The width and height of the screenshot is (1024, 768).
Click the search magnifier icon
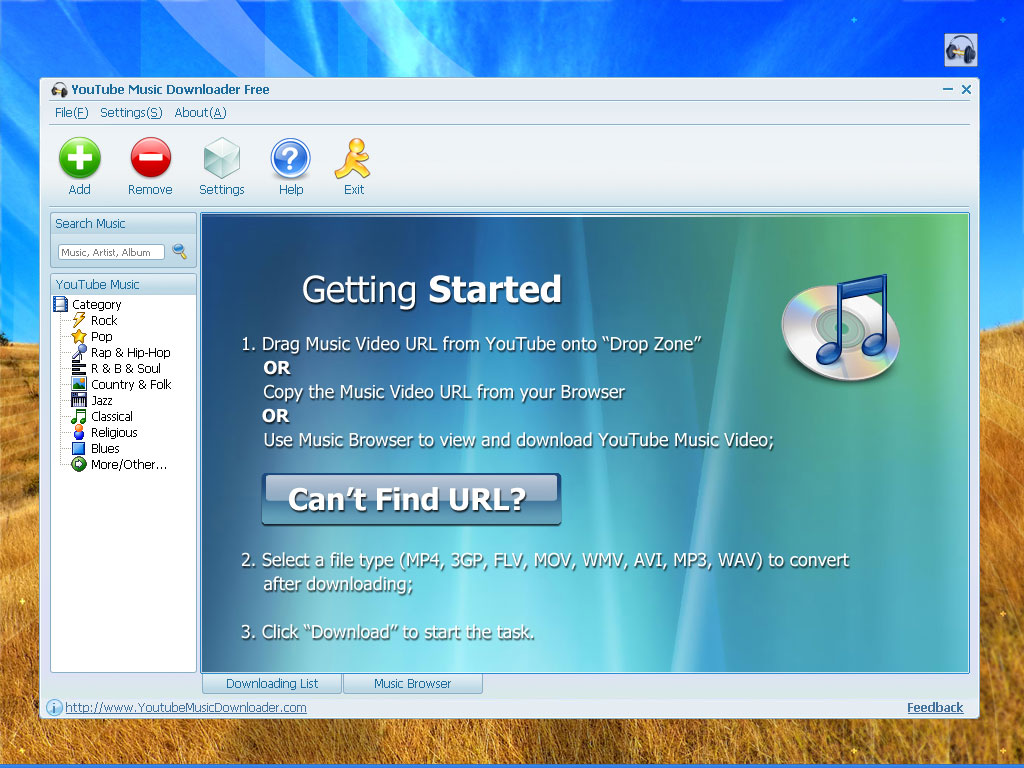[x=180, y=251]
